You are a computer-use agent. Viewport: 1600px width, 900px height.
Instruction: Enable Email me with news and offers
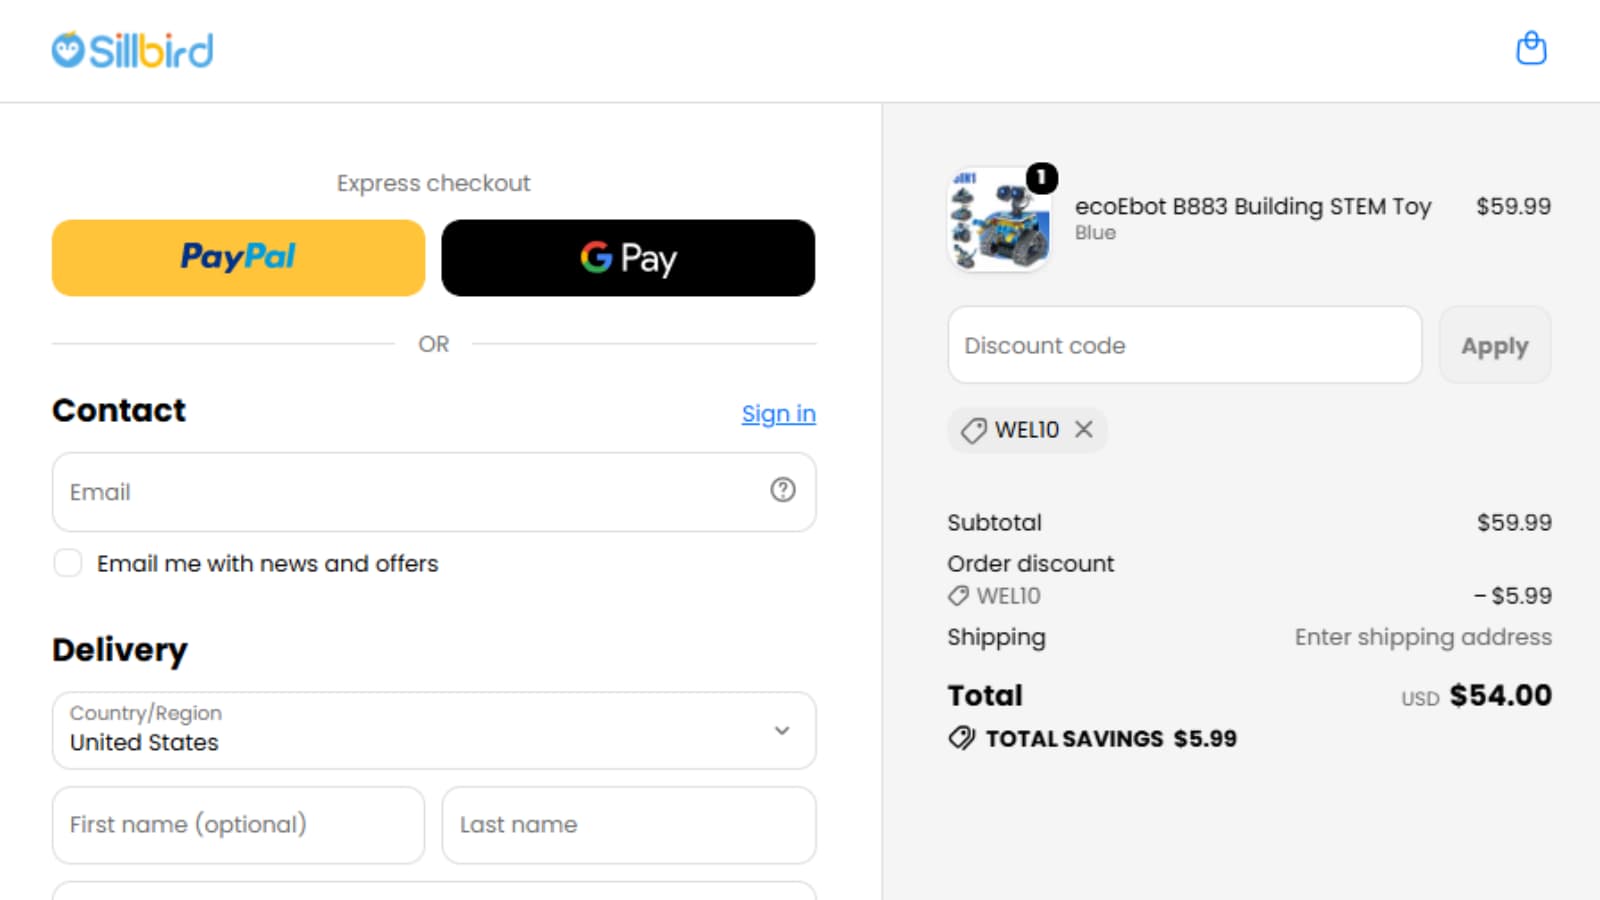pos(68,563)
